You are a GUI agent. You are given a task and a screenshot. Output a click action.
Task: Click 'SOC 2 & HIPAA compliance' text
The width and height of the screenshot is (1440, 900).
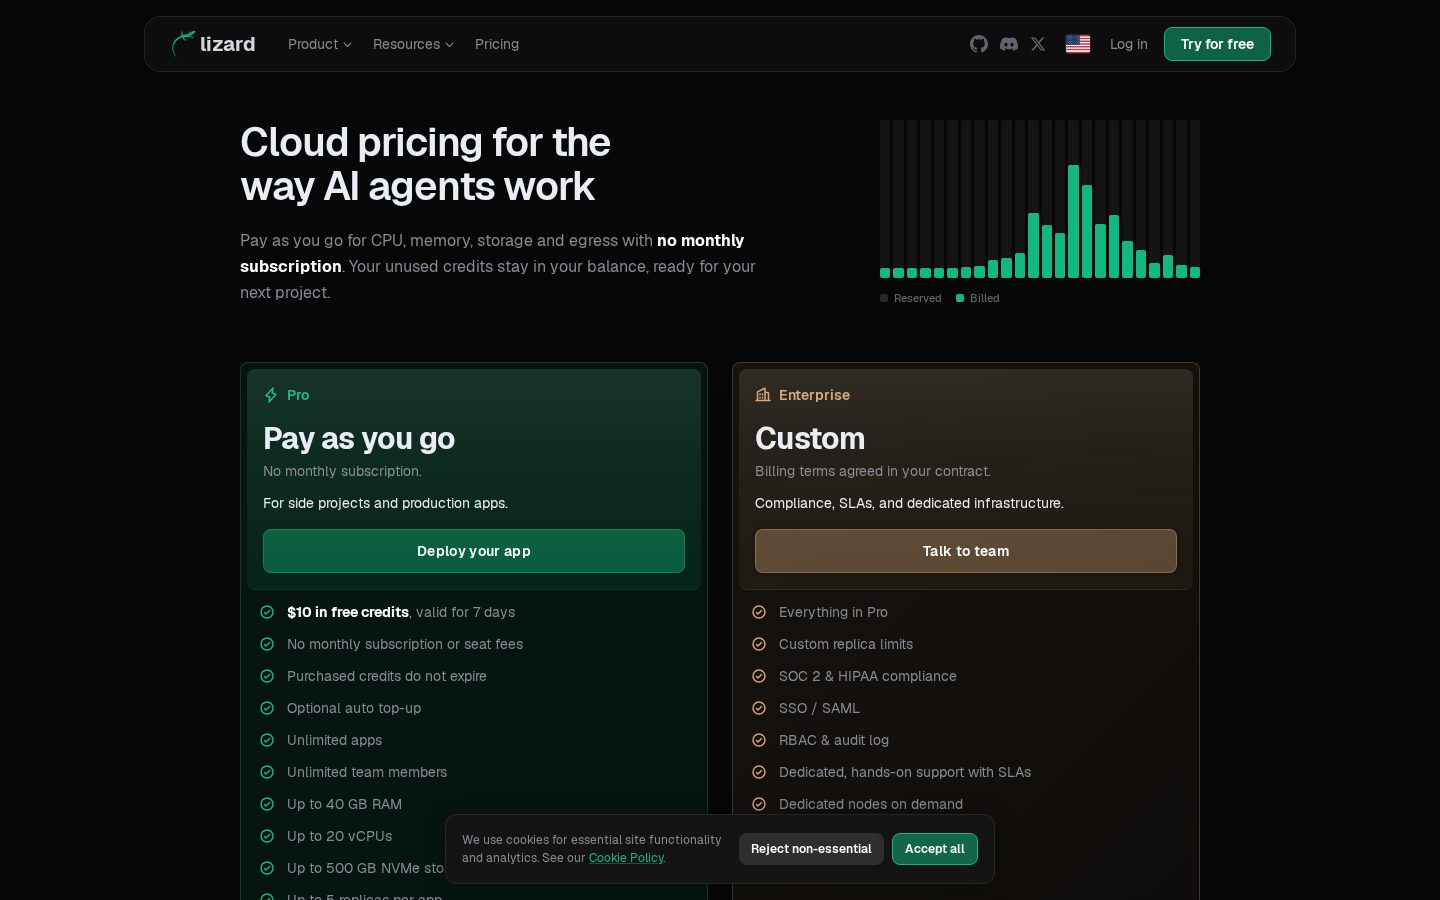[868, 676]
